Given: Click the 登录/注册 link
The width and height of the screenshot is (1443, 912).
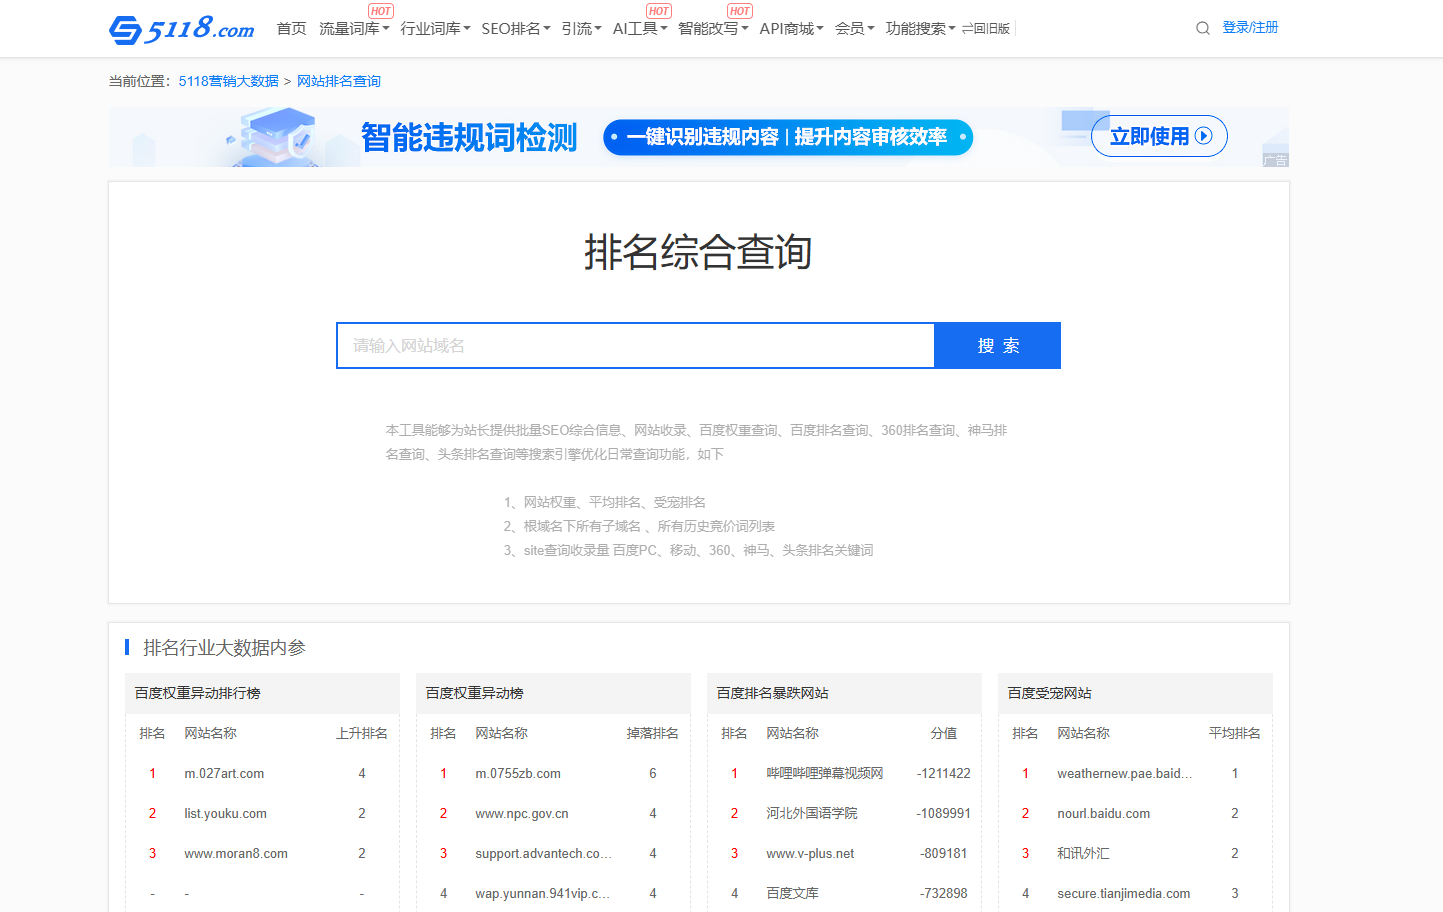Looking at the screenshot, I should click(x=1250, y=27).
